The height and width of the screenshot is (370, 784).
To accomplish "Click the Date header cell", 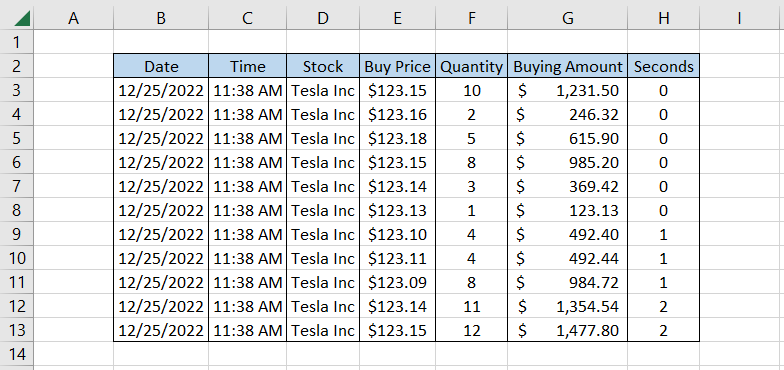I will click(x=161, y=66).
